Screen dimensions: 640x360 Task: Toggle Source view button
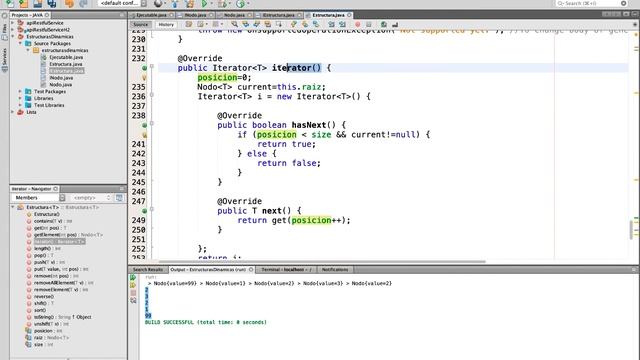point(140,24)
